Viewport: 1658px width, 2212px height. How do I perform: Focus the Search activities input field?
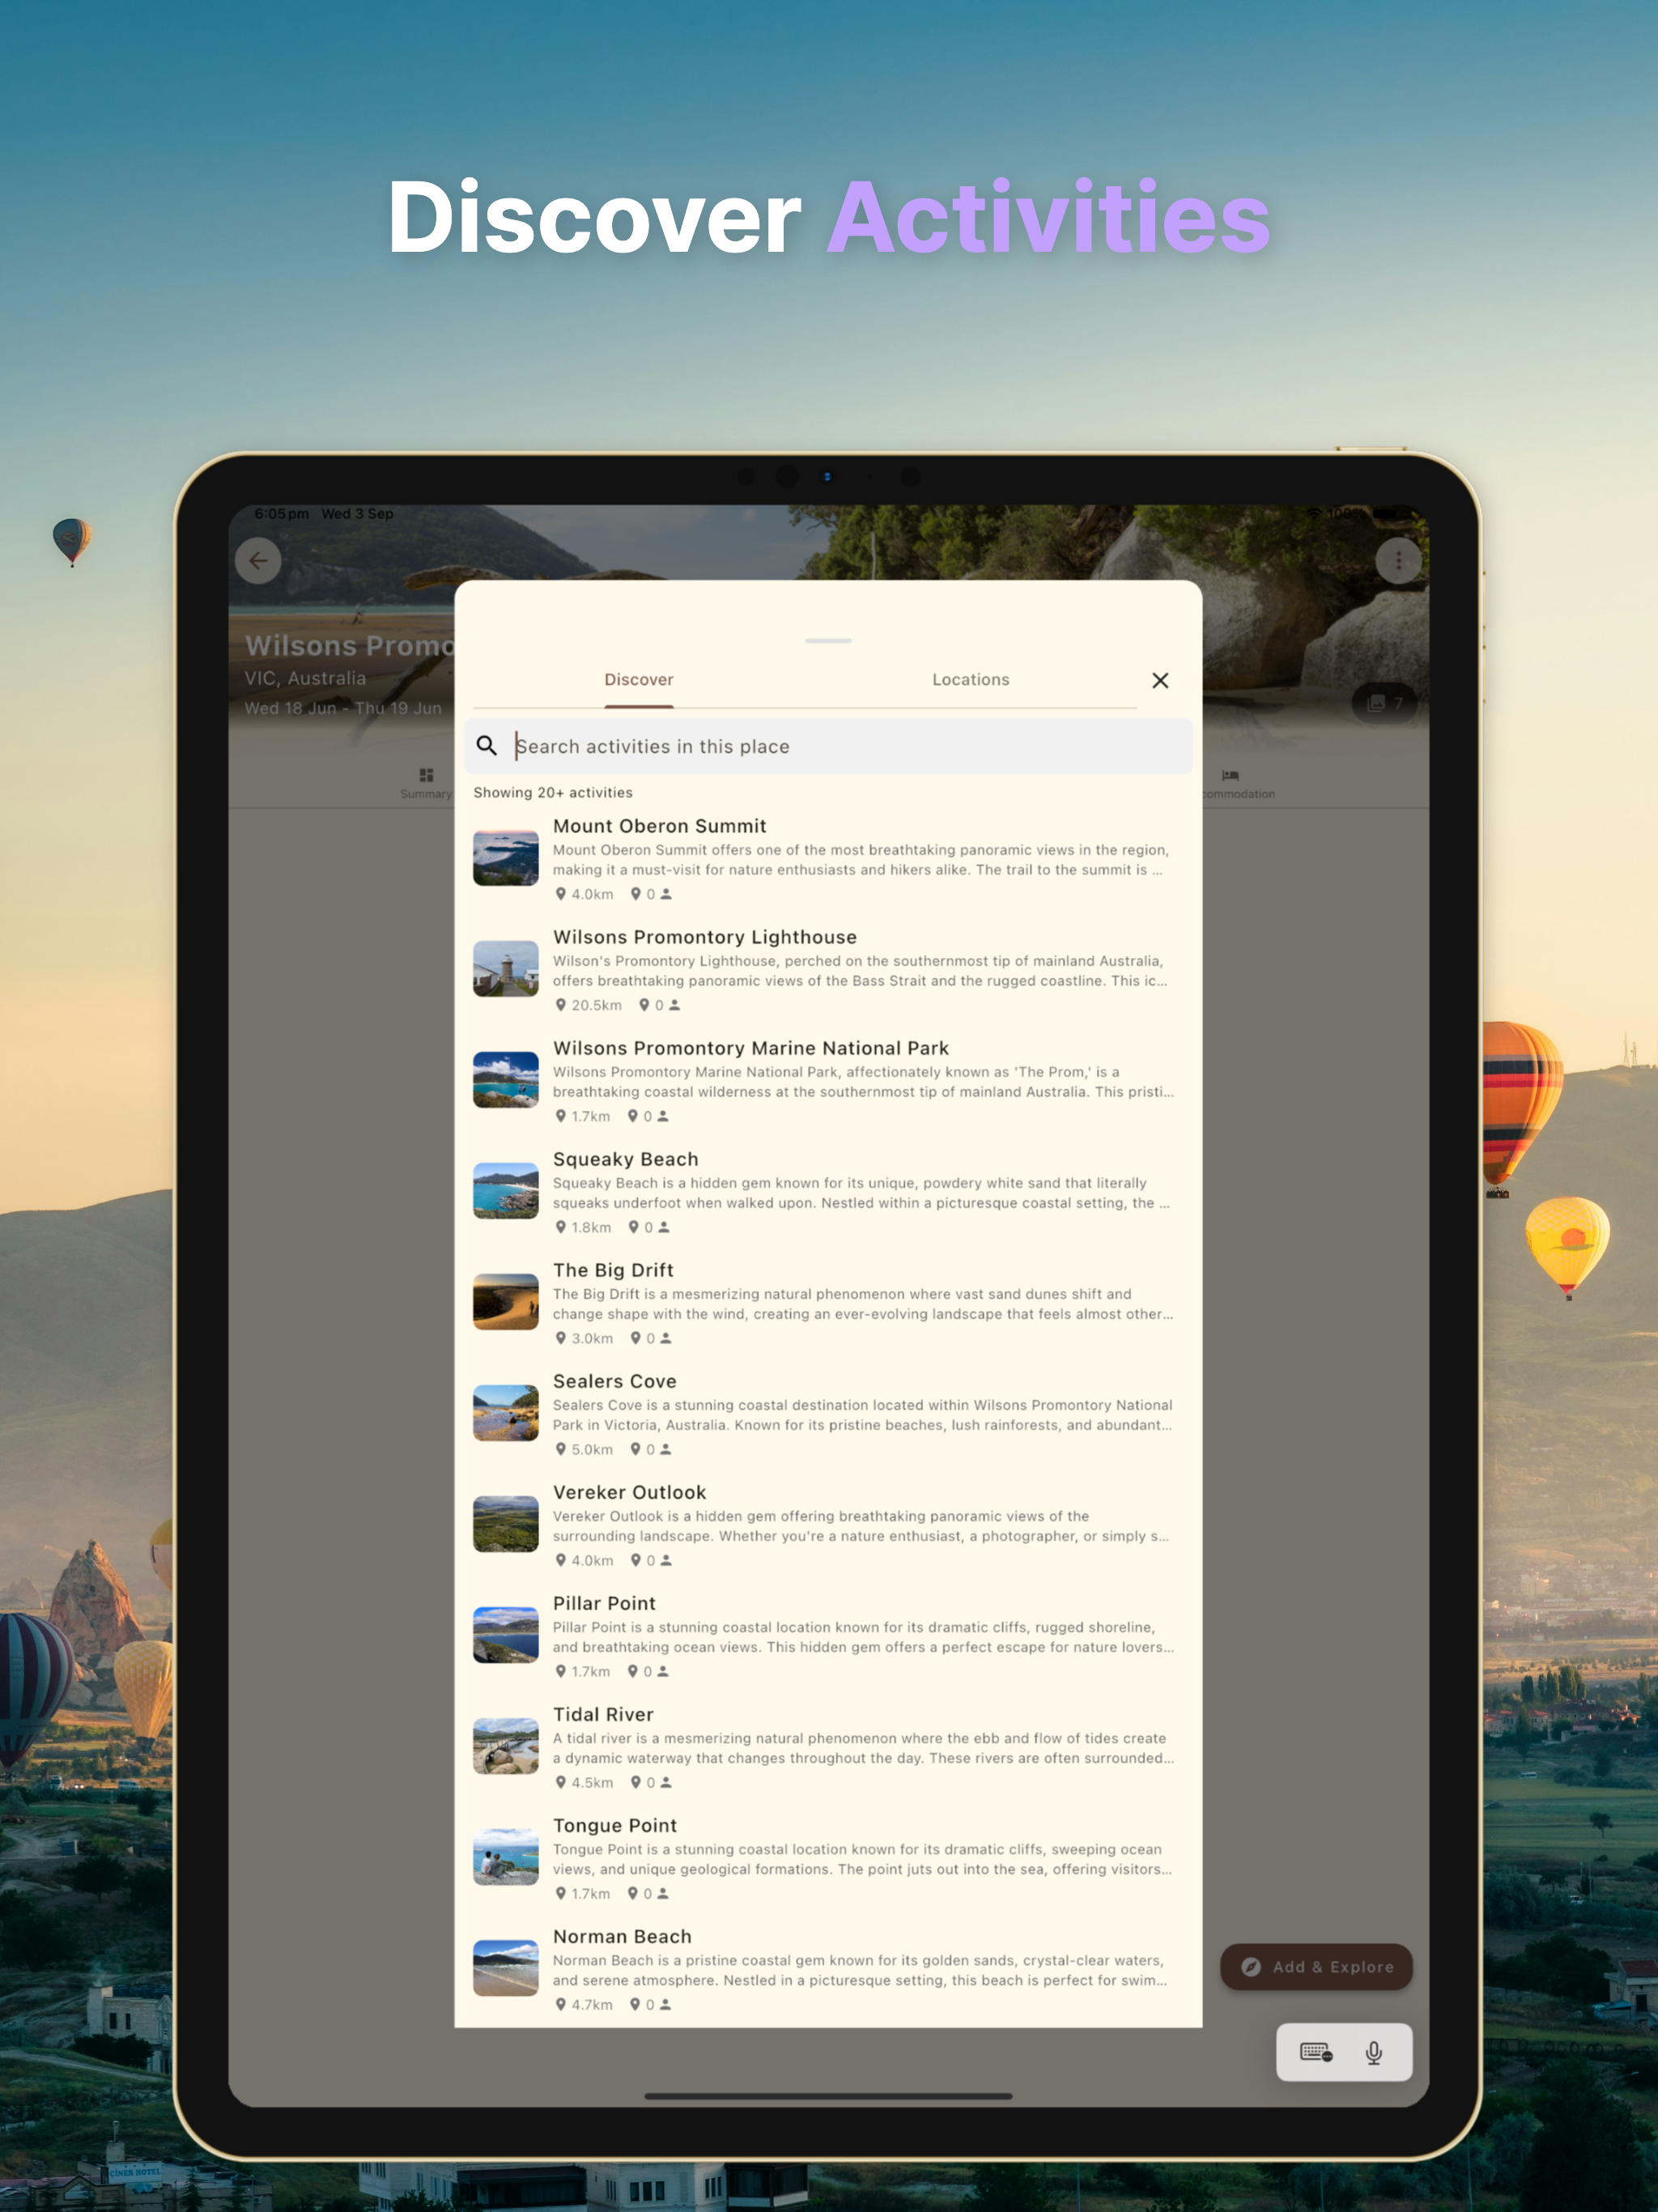click(x=828, y=746)
